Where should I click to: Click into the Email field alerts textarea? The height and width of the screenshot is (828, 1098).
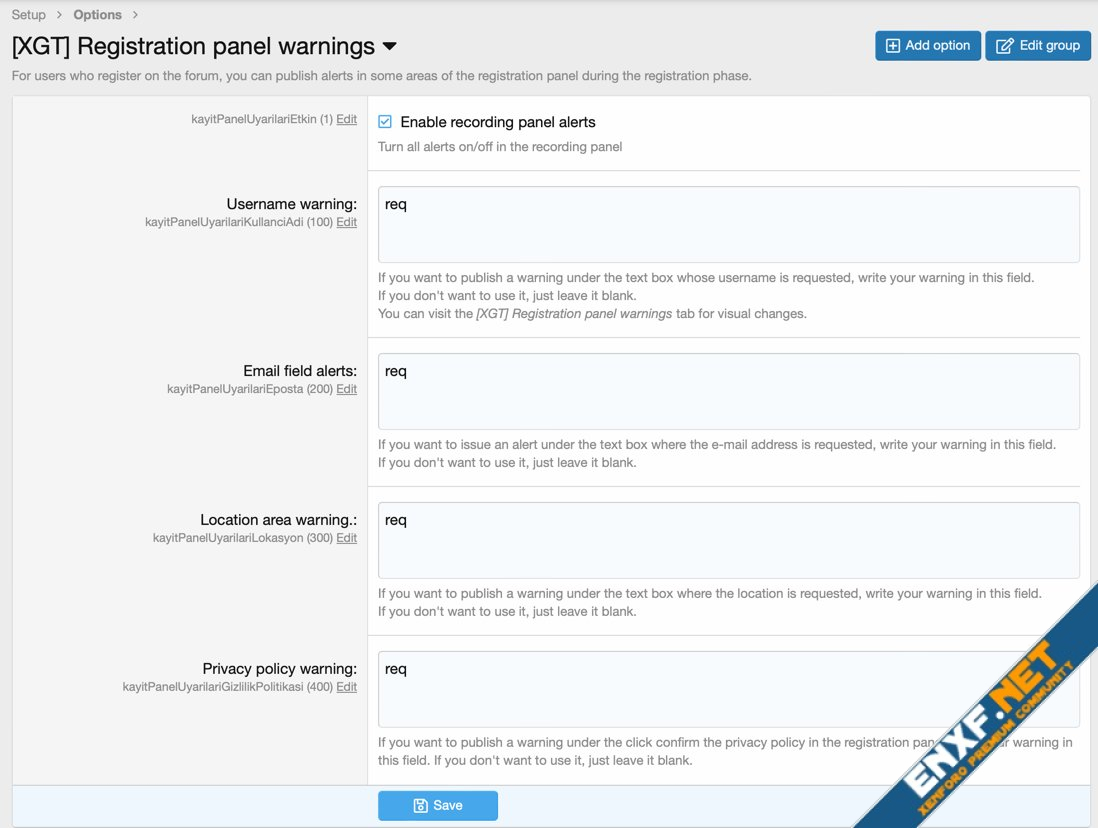(728, 391)
